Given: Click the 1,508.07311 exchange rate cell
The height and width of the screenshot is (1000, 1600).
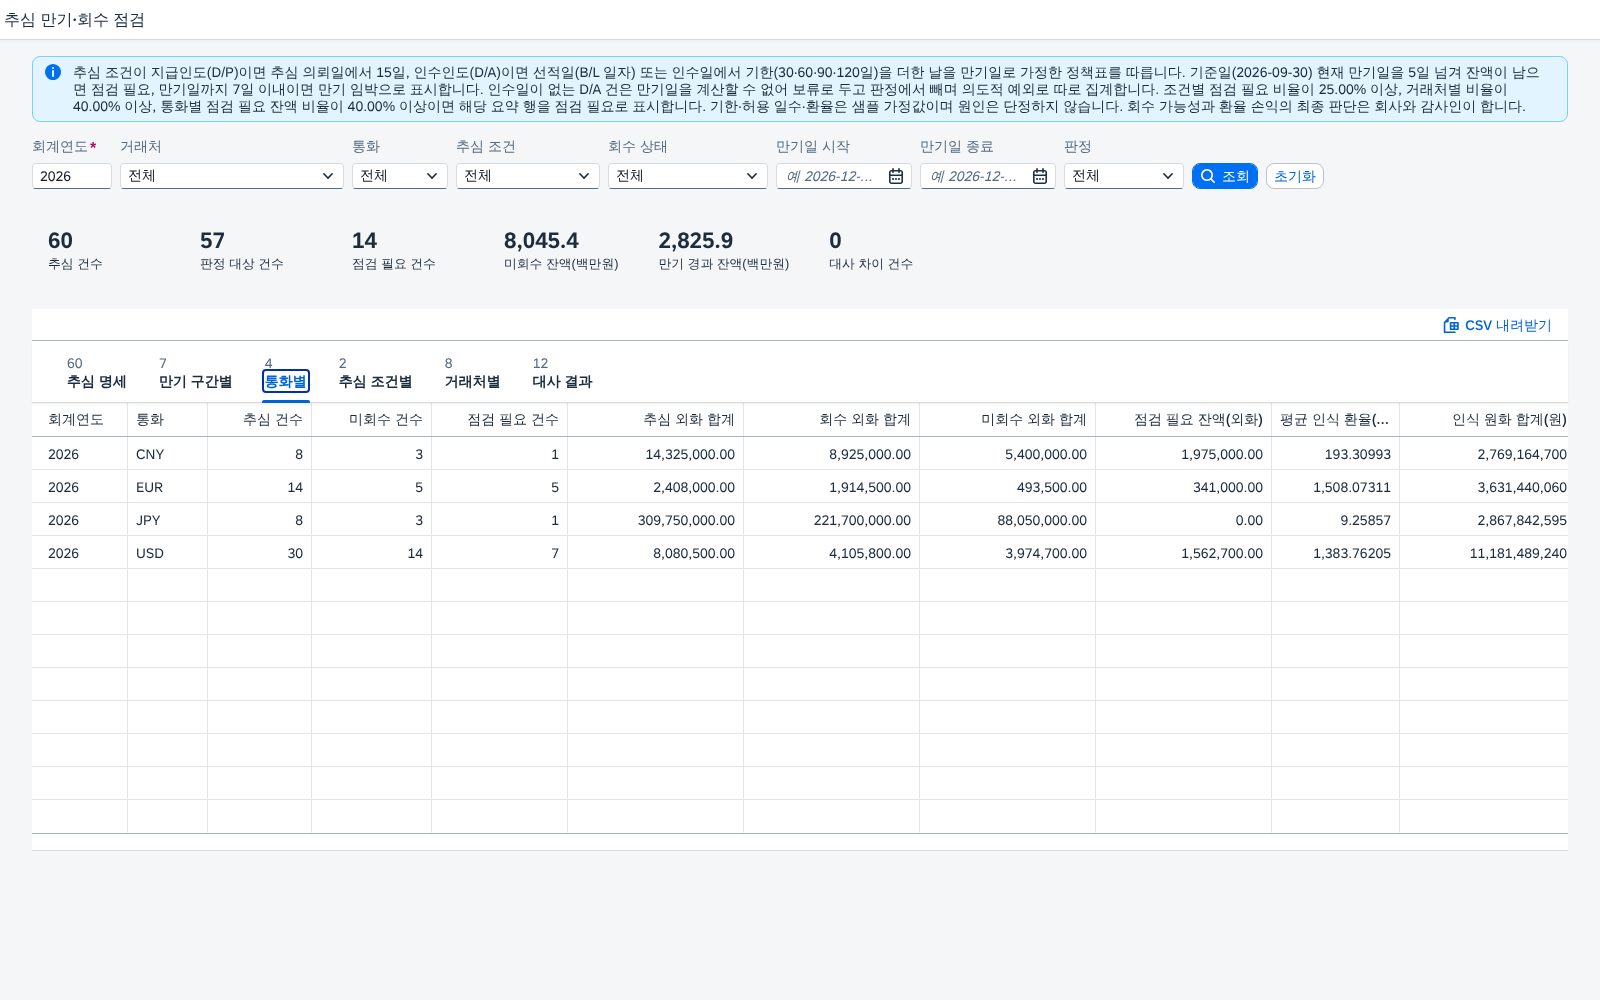Looking at the screenshot, I should click(x=1336, y=487).
